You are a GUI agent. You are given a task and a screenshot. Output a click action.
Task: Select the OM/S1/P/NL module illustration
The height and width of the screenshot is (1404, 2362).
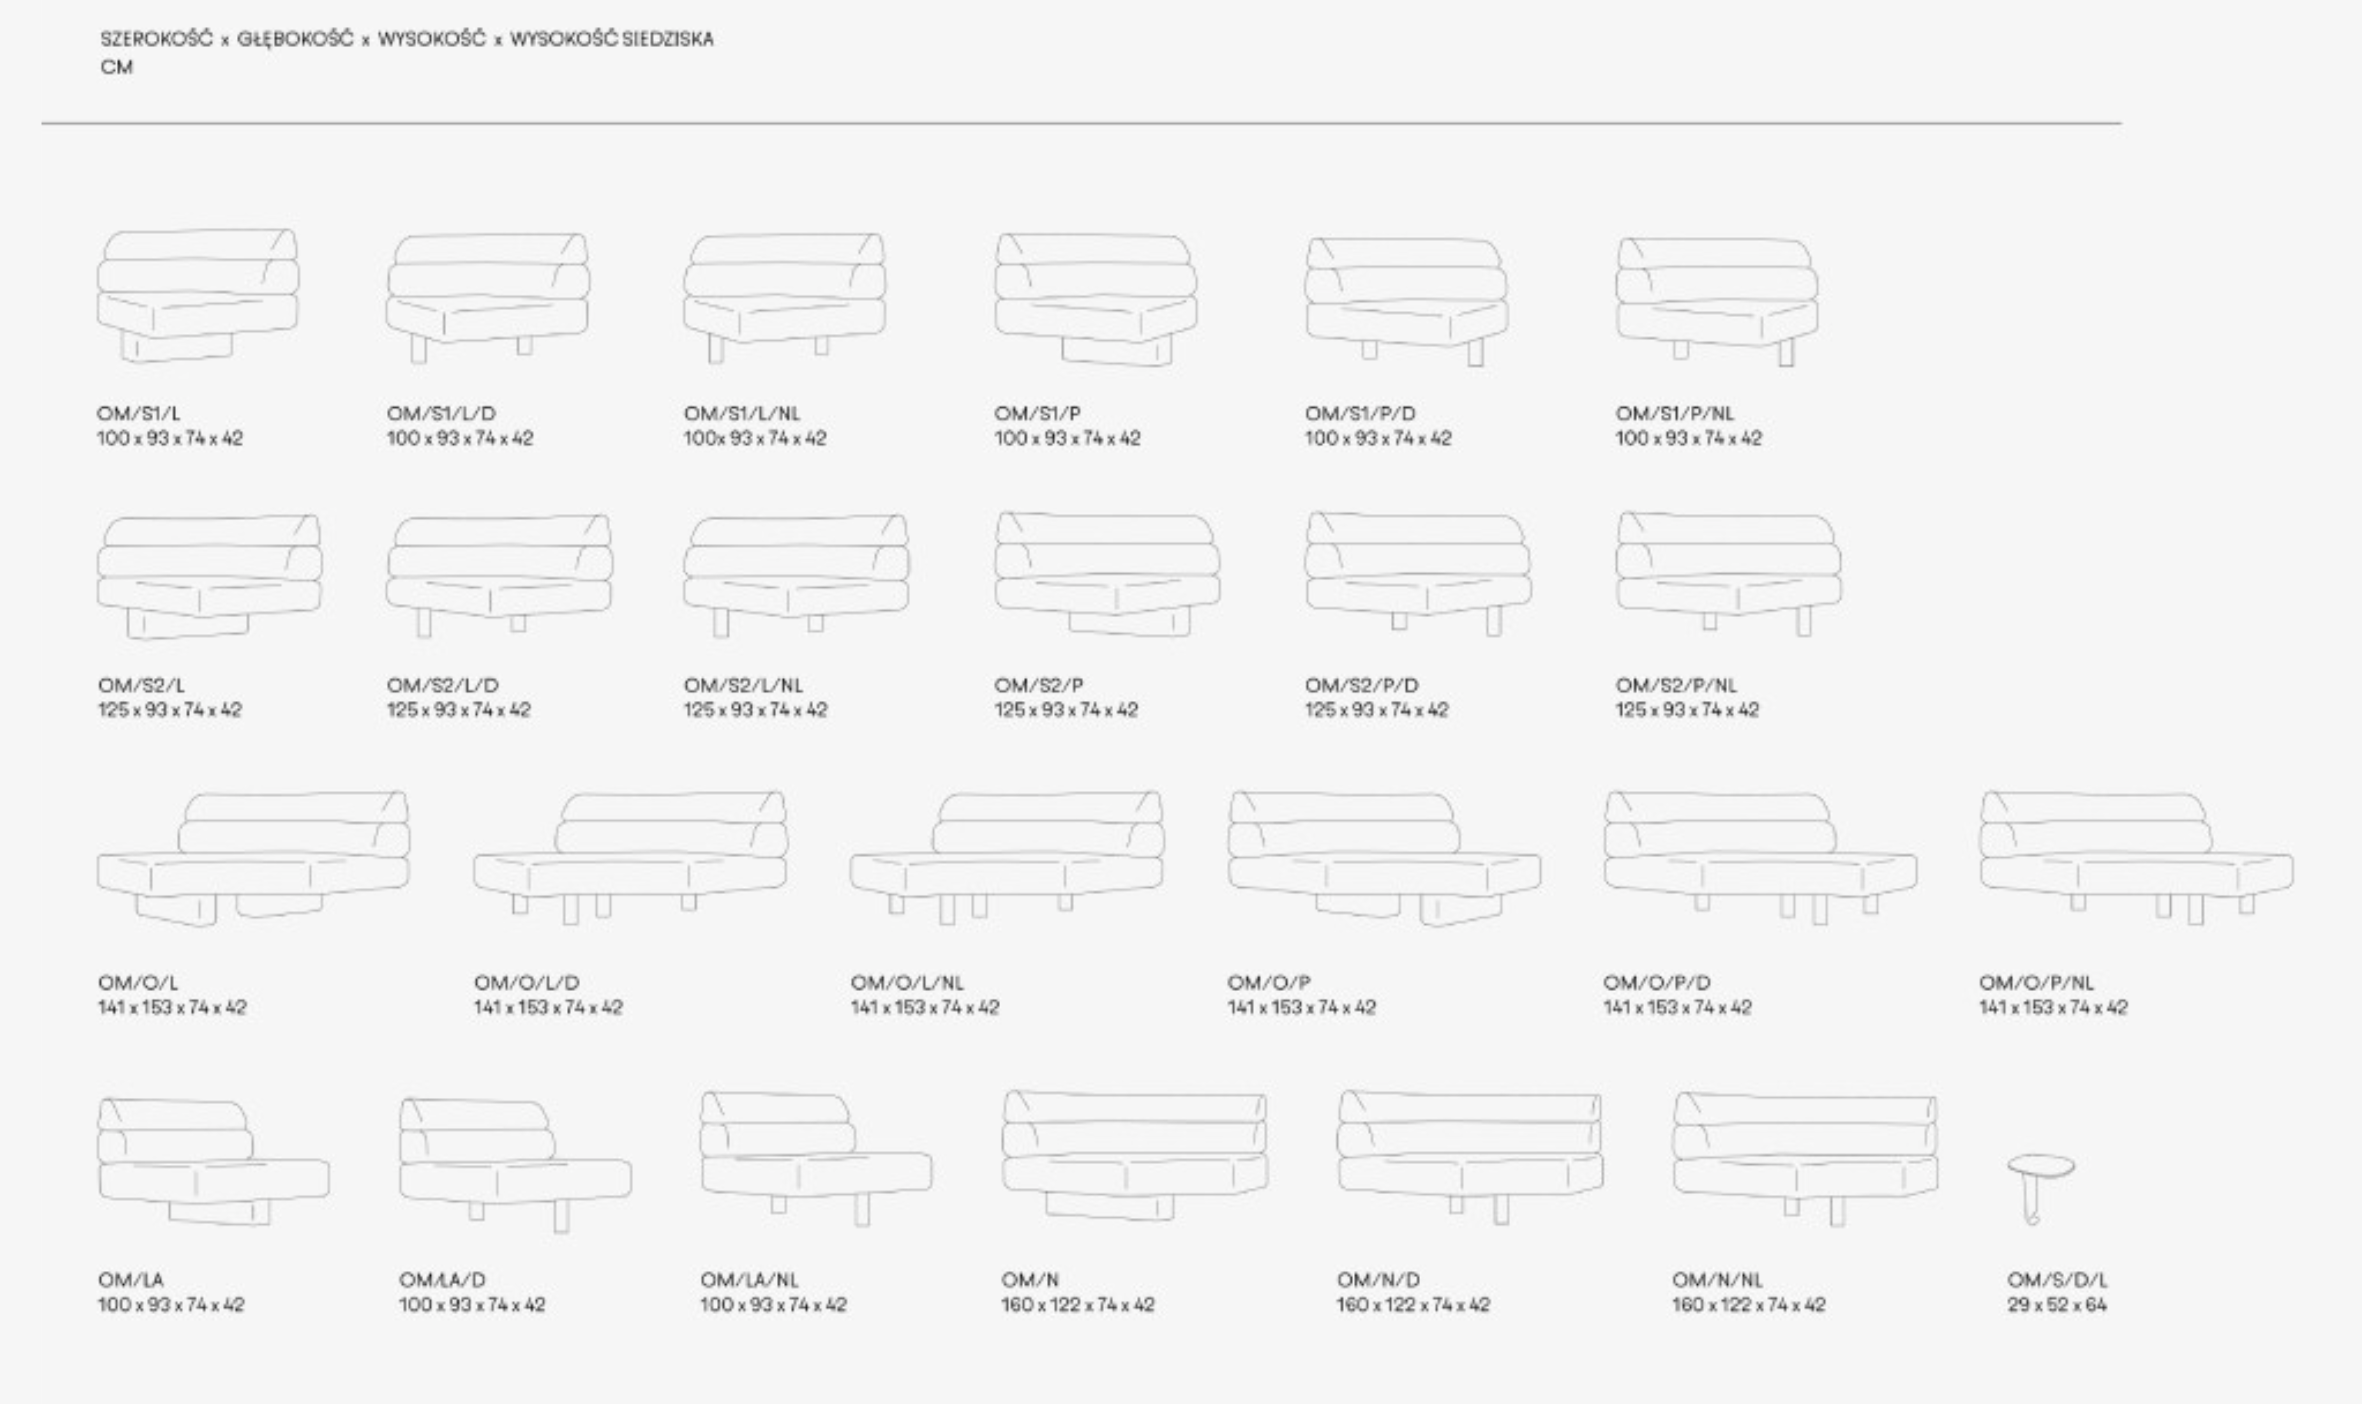pyautogui.click(x=1717, y=301)
